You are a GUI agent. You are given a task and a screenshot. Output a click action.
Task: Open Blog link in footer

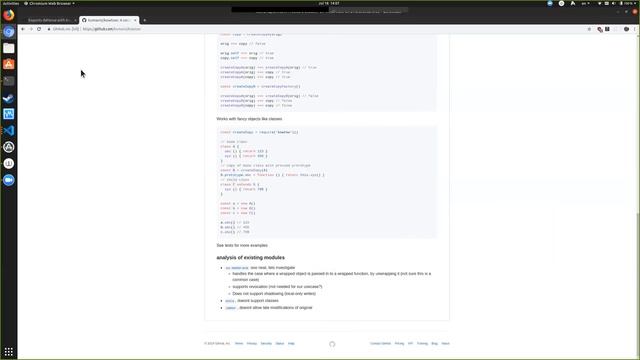click(434, 344)
